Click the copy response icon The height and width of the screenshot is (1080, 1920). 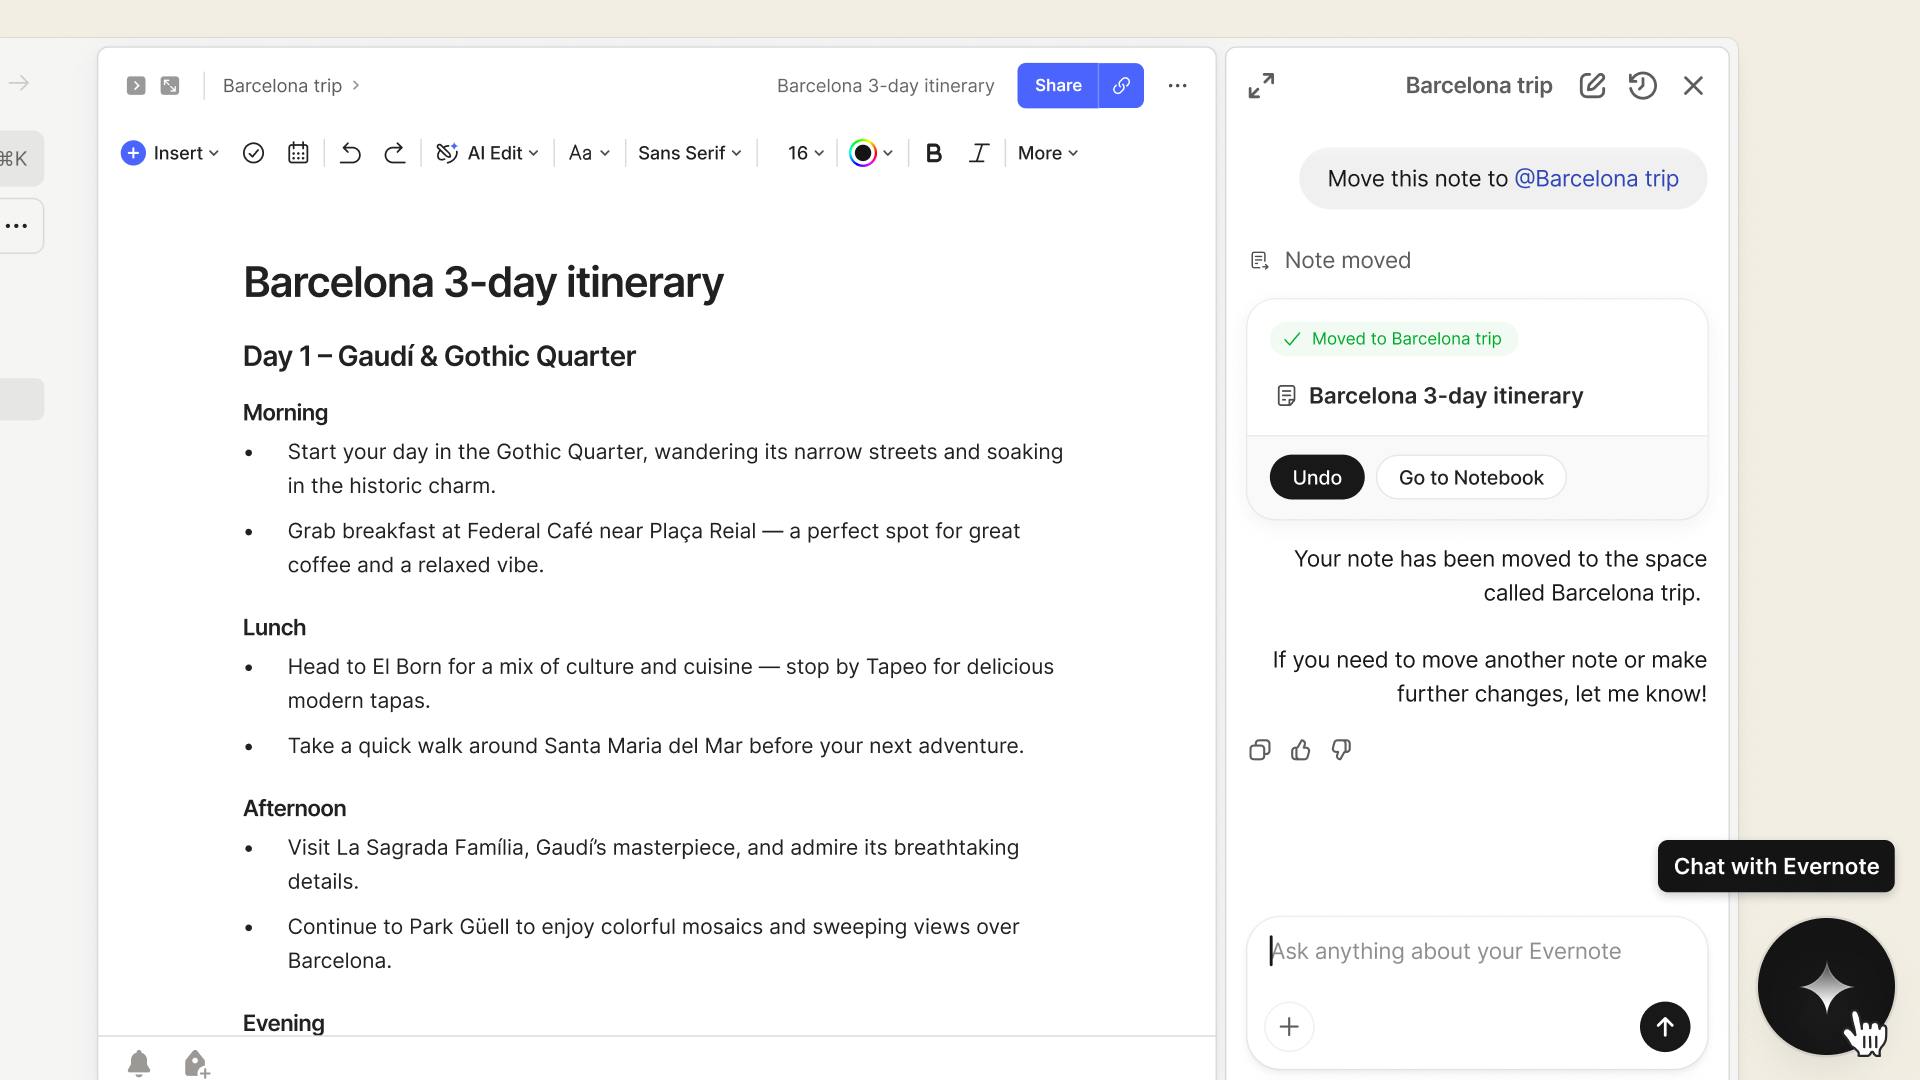[x=1259, y=750]
